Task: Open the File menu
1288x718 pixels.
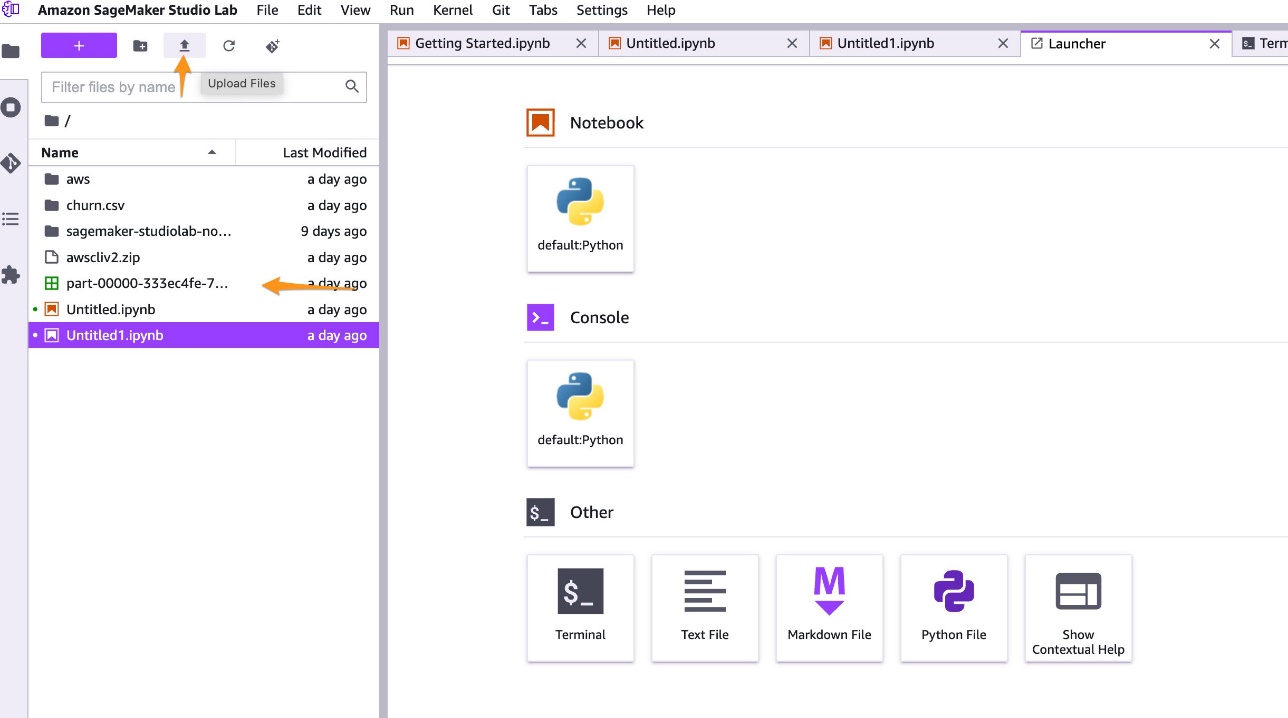Action: coord(267,10)
